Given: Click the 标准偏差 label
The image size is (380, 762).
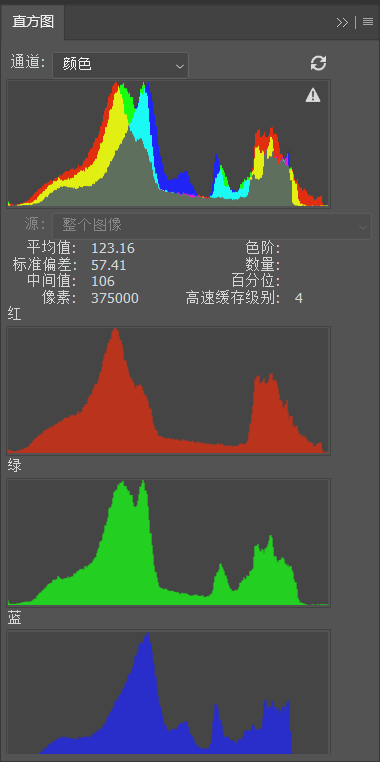Looking at the screenshot, I should (45, 265).
